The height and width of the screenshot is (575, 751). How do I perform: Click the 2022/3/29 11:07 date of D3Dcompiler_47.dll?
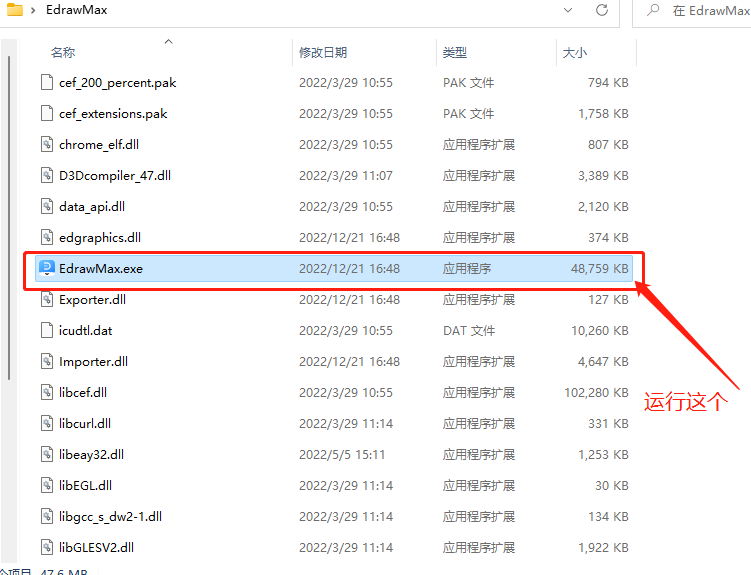346,176
